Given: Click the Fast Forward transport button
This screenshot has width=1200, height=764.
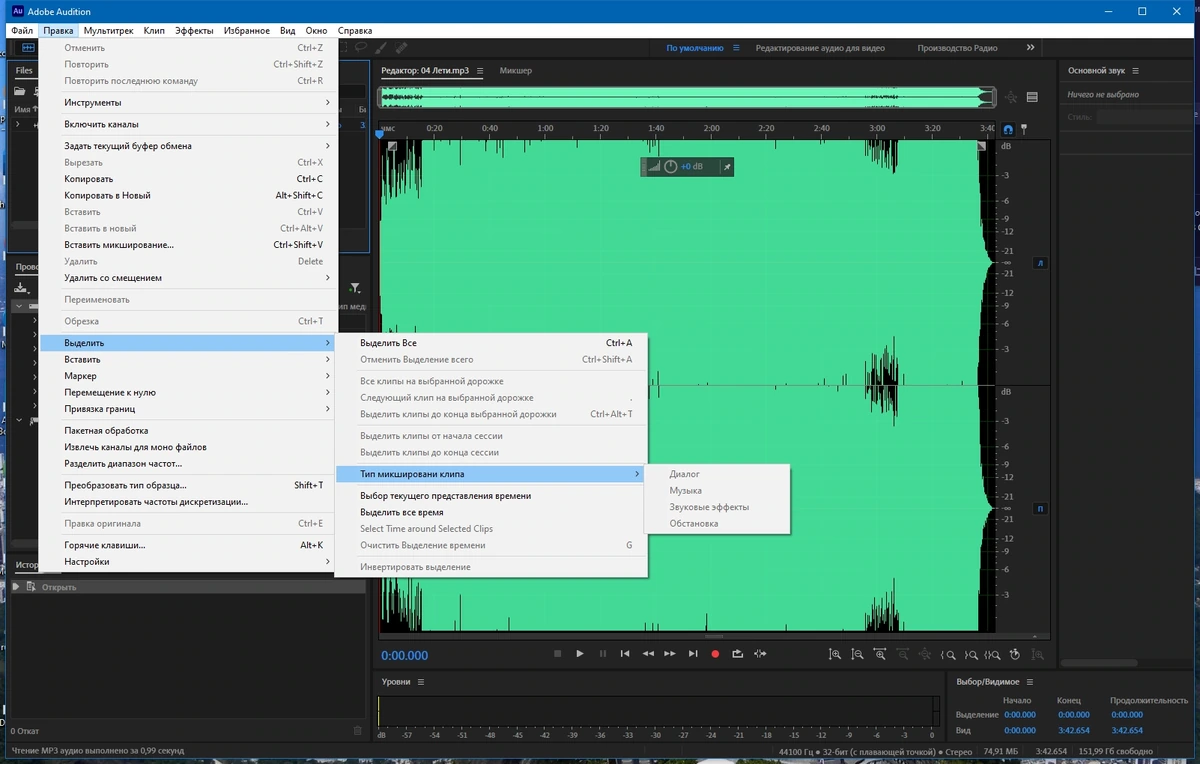Looking at the screenshot, I should click(x=670, y=654).
